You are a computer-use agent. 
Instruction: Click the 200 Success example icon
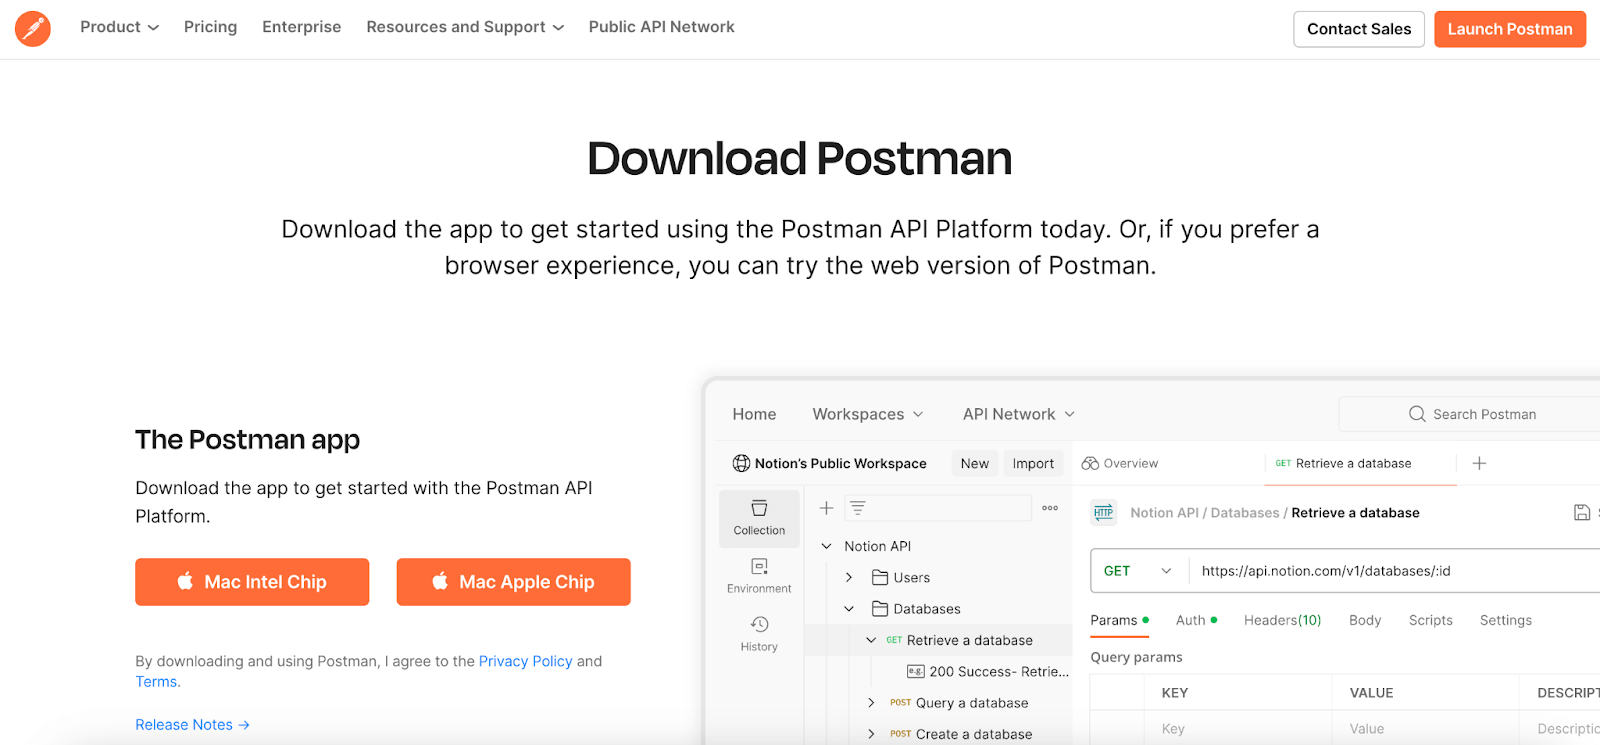click(915, 672)
